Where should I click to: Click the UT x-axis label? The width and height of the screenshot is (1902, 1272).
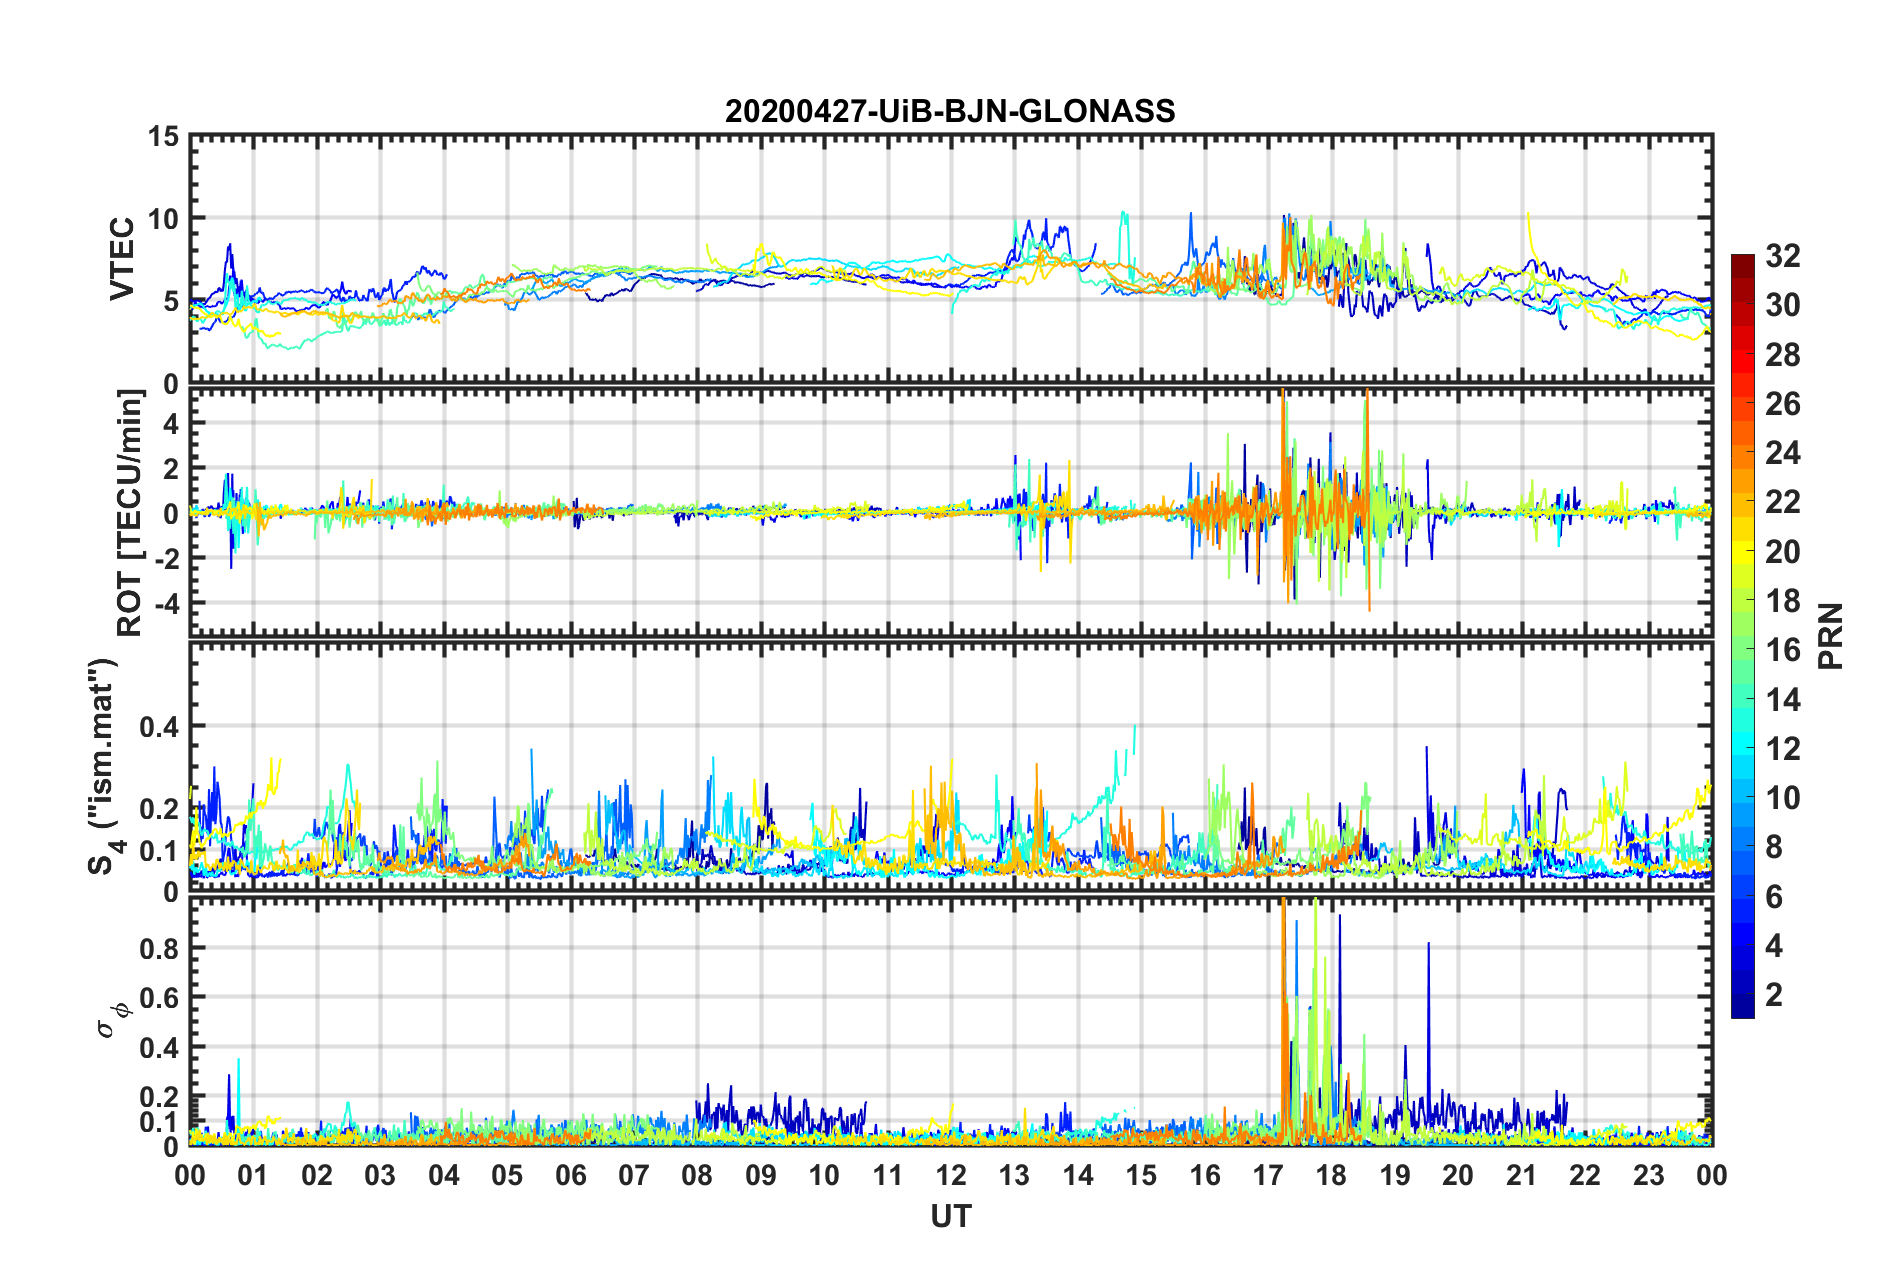click(951, 1216)
